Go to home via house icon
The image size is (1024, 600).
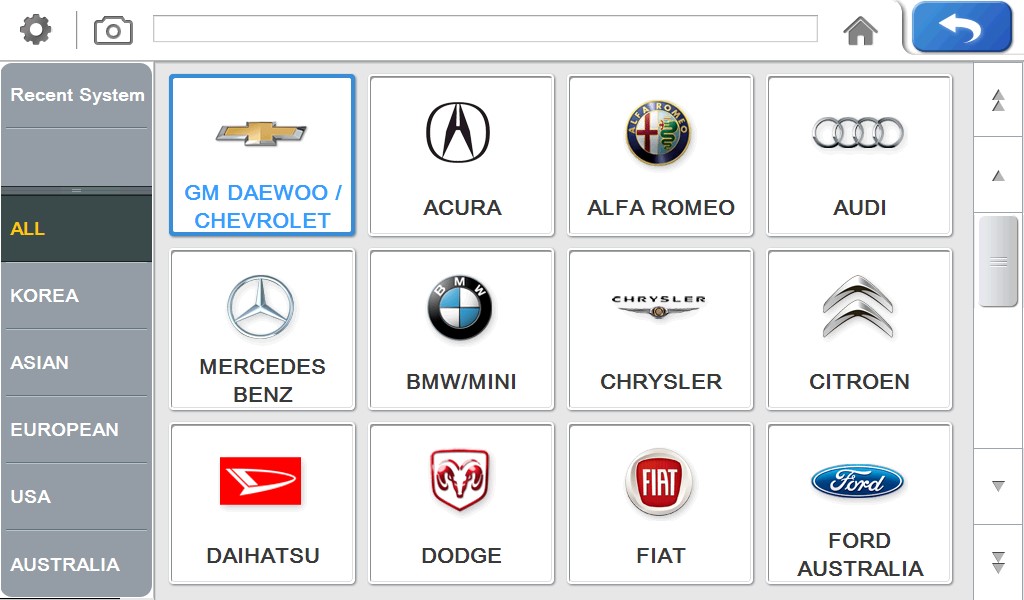click(860, 31)
